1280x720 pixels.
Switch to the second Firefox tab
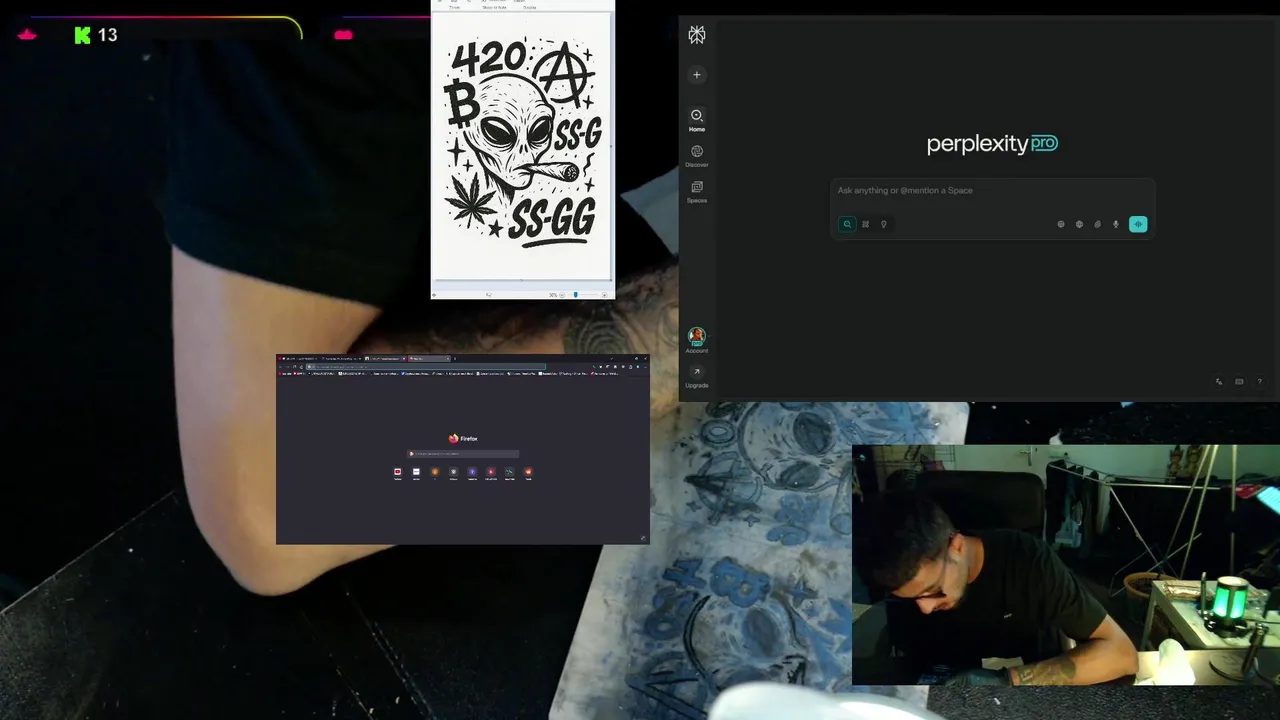coord(342,359)
